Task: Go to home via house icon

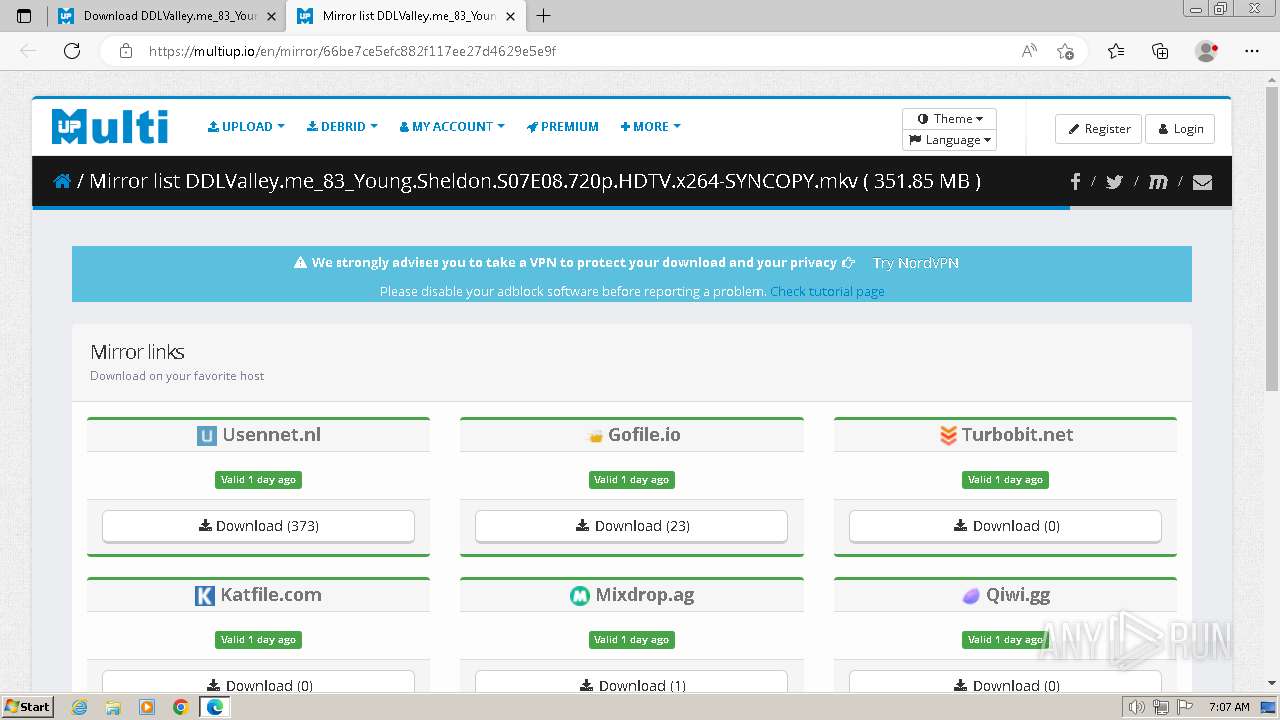Action: pos(62,181)
